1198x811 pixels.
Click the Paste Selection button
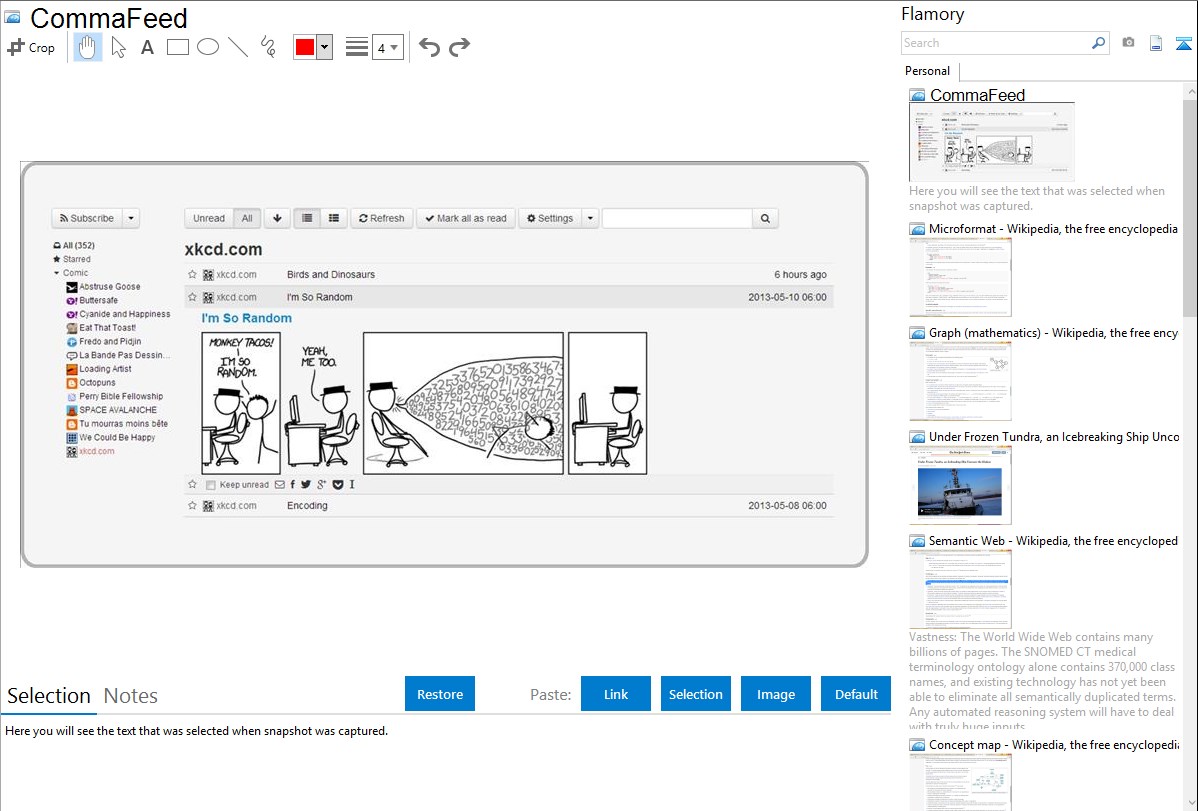point(696,694)
